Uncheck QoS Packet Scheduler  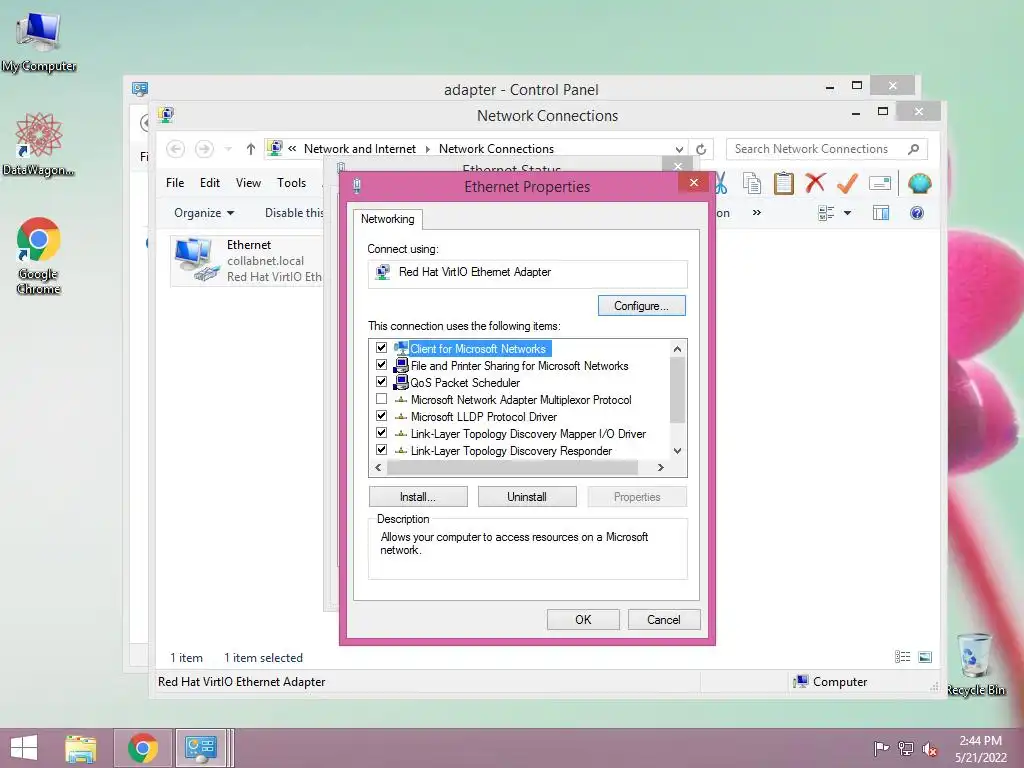point(381,381)
